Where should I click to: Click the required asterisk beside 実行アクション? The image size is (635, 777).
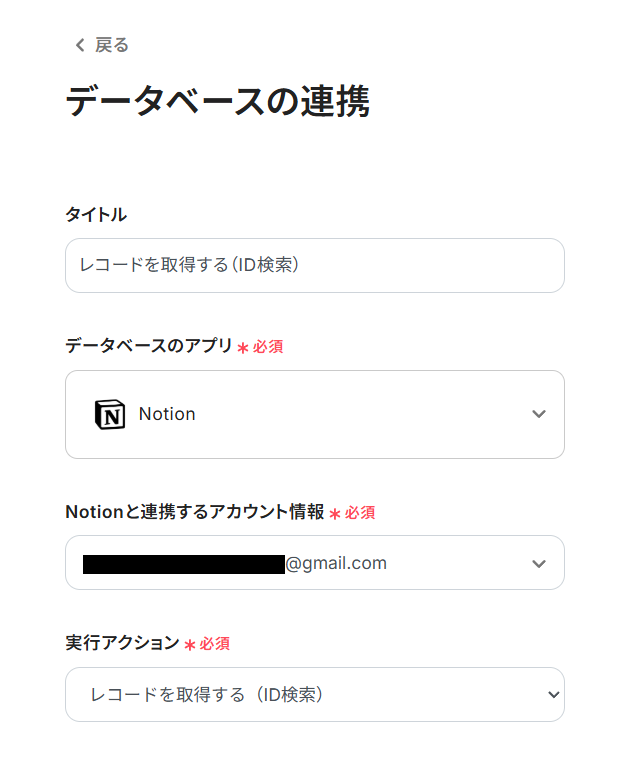190,645
